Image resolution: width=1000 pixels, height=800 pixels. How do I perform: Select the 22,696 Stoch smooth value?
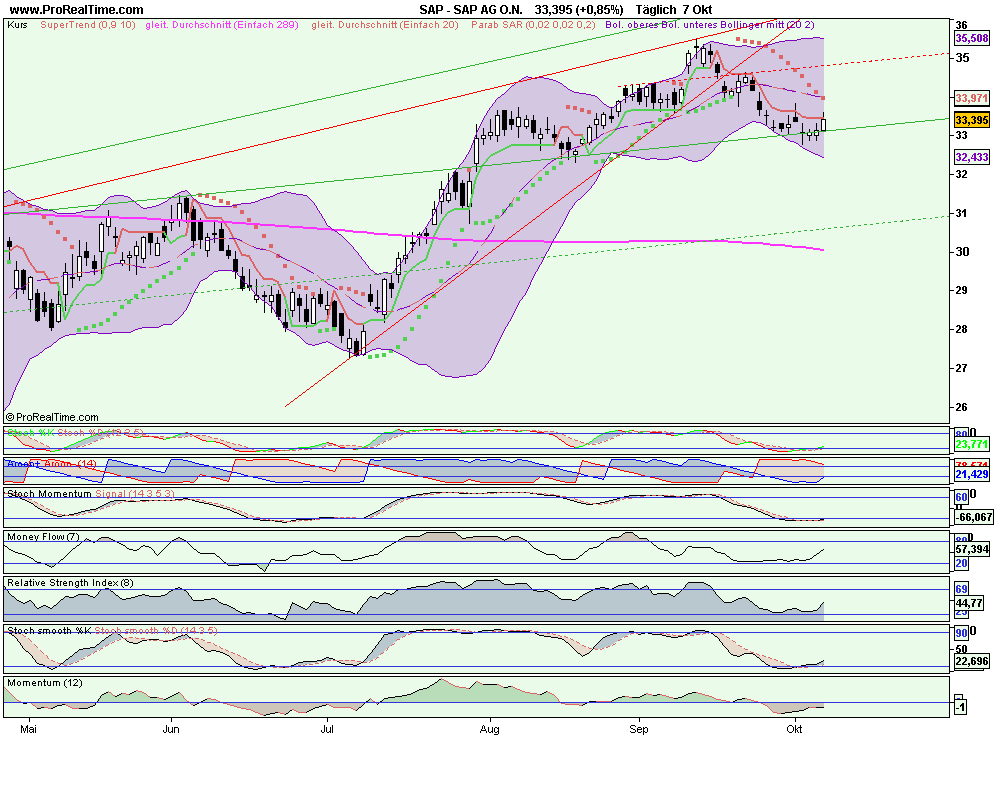pos(971,661)
